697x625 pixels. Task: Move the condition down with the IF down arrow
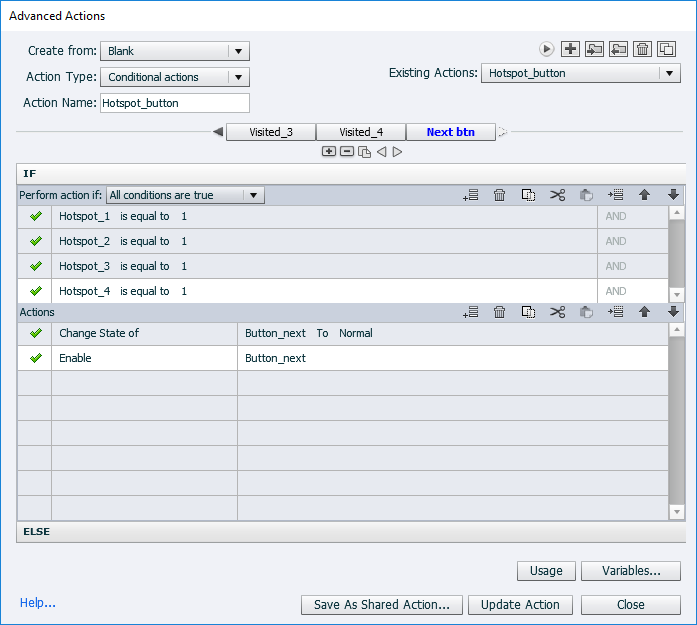673,195
